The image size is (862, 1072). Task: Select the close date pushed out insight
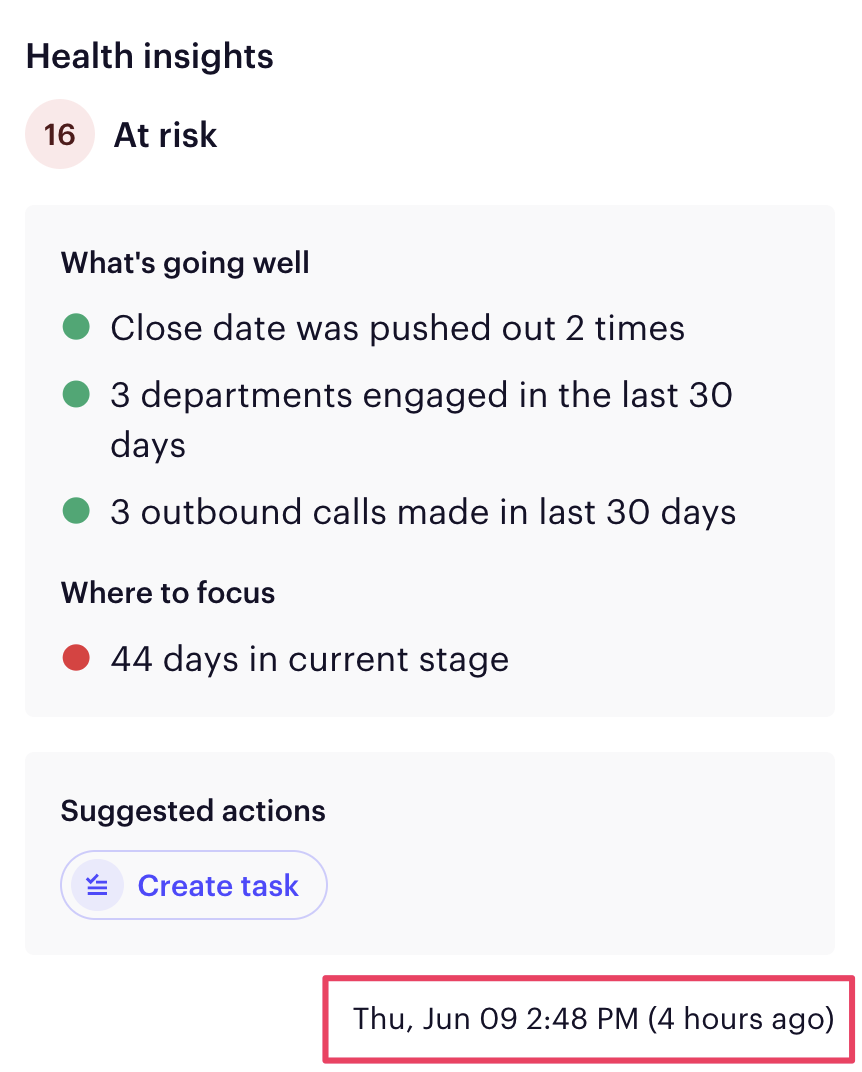(x=397, y=328)
